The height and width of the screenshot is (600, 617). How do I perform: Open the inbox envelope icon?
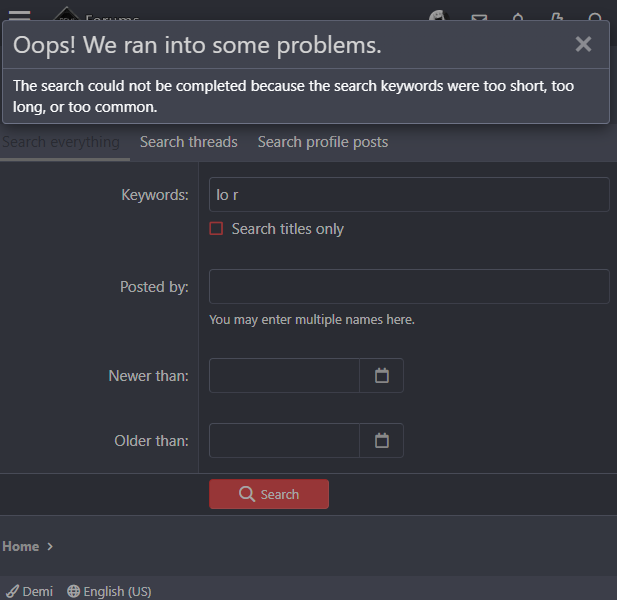coord(480,16)
